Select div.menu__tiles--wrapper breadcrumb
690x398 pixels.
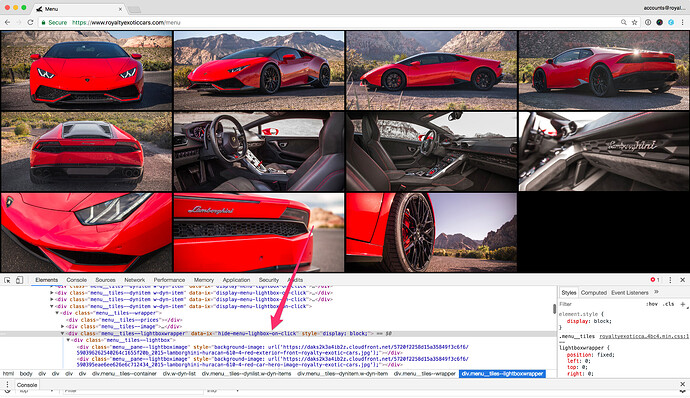tap(425, 374)
